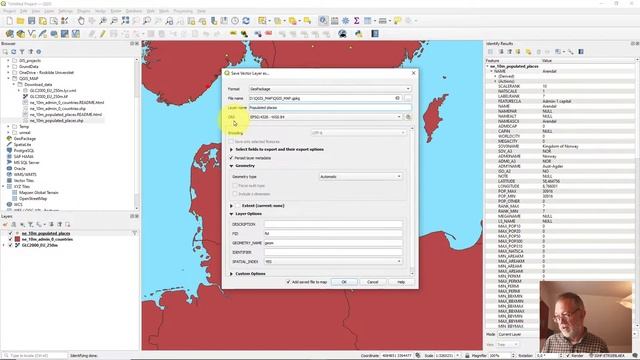Open the CRS dropdown showing EPSG:4326
Viewport: 640px width, 360px height.
tap(326, 117)
